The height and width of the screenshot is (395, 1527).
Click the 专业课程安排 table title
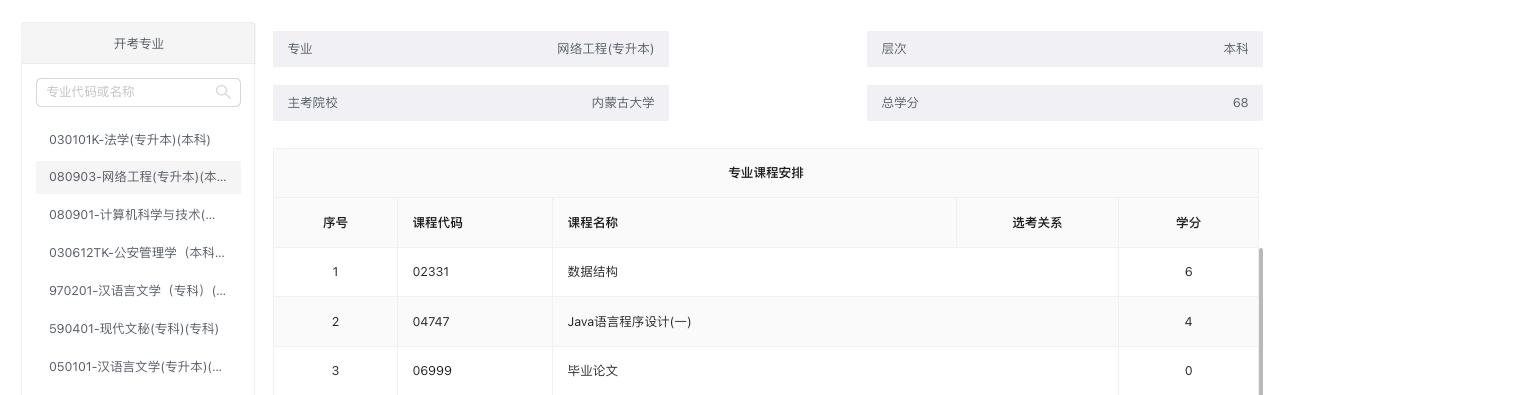pos(766,173)
